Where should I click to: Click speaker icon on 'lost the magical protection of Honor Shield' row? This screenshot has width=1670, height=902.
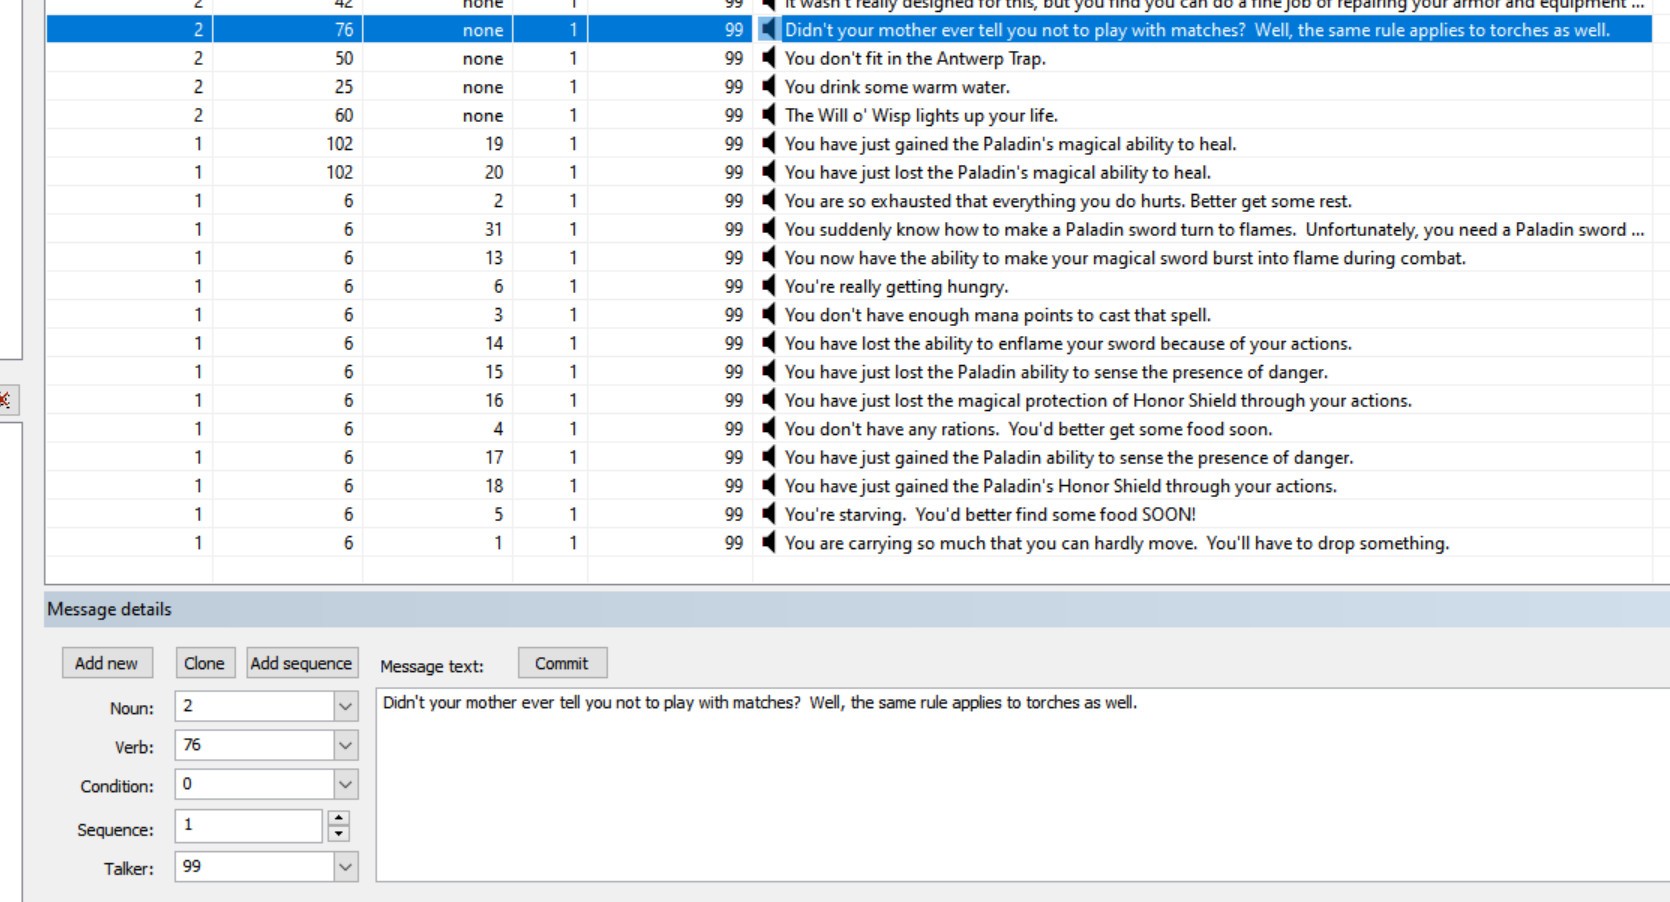click(768, 400)
